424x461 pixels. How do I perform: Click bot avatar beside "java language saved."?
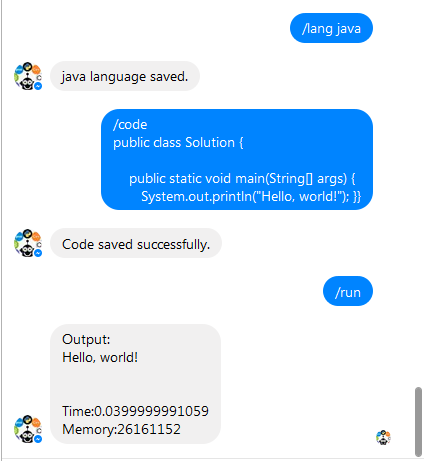[28, 76]
